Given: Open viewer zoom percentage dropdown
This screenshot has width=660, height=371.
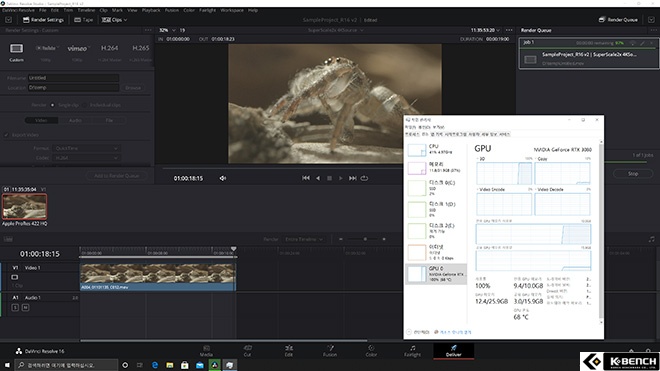Looking at the screenshot, I should click(x=167, y=30).
